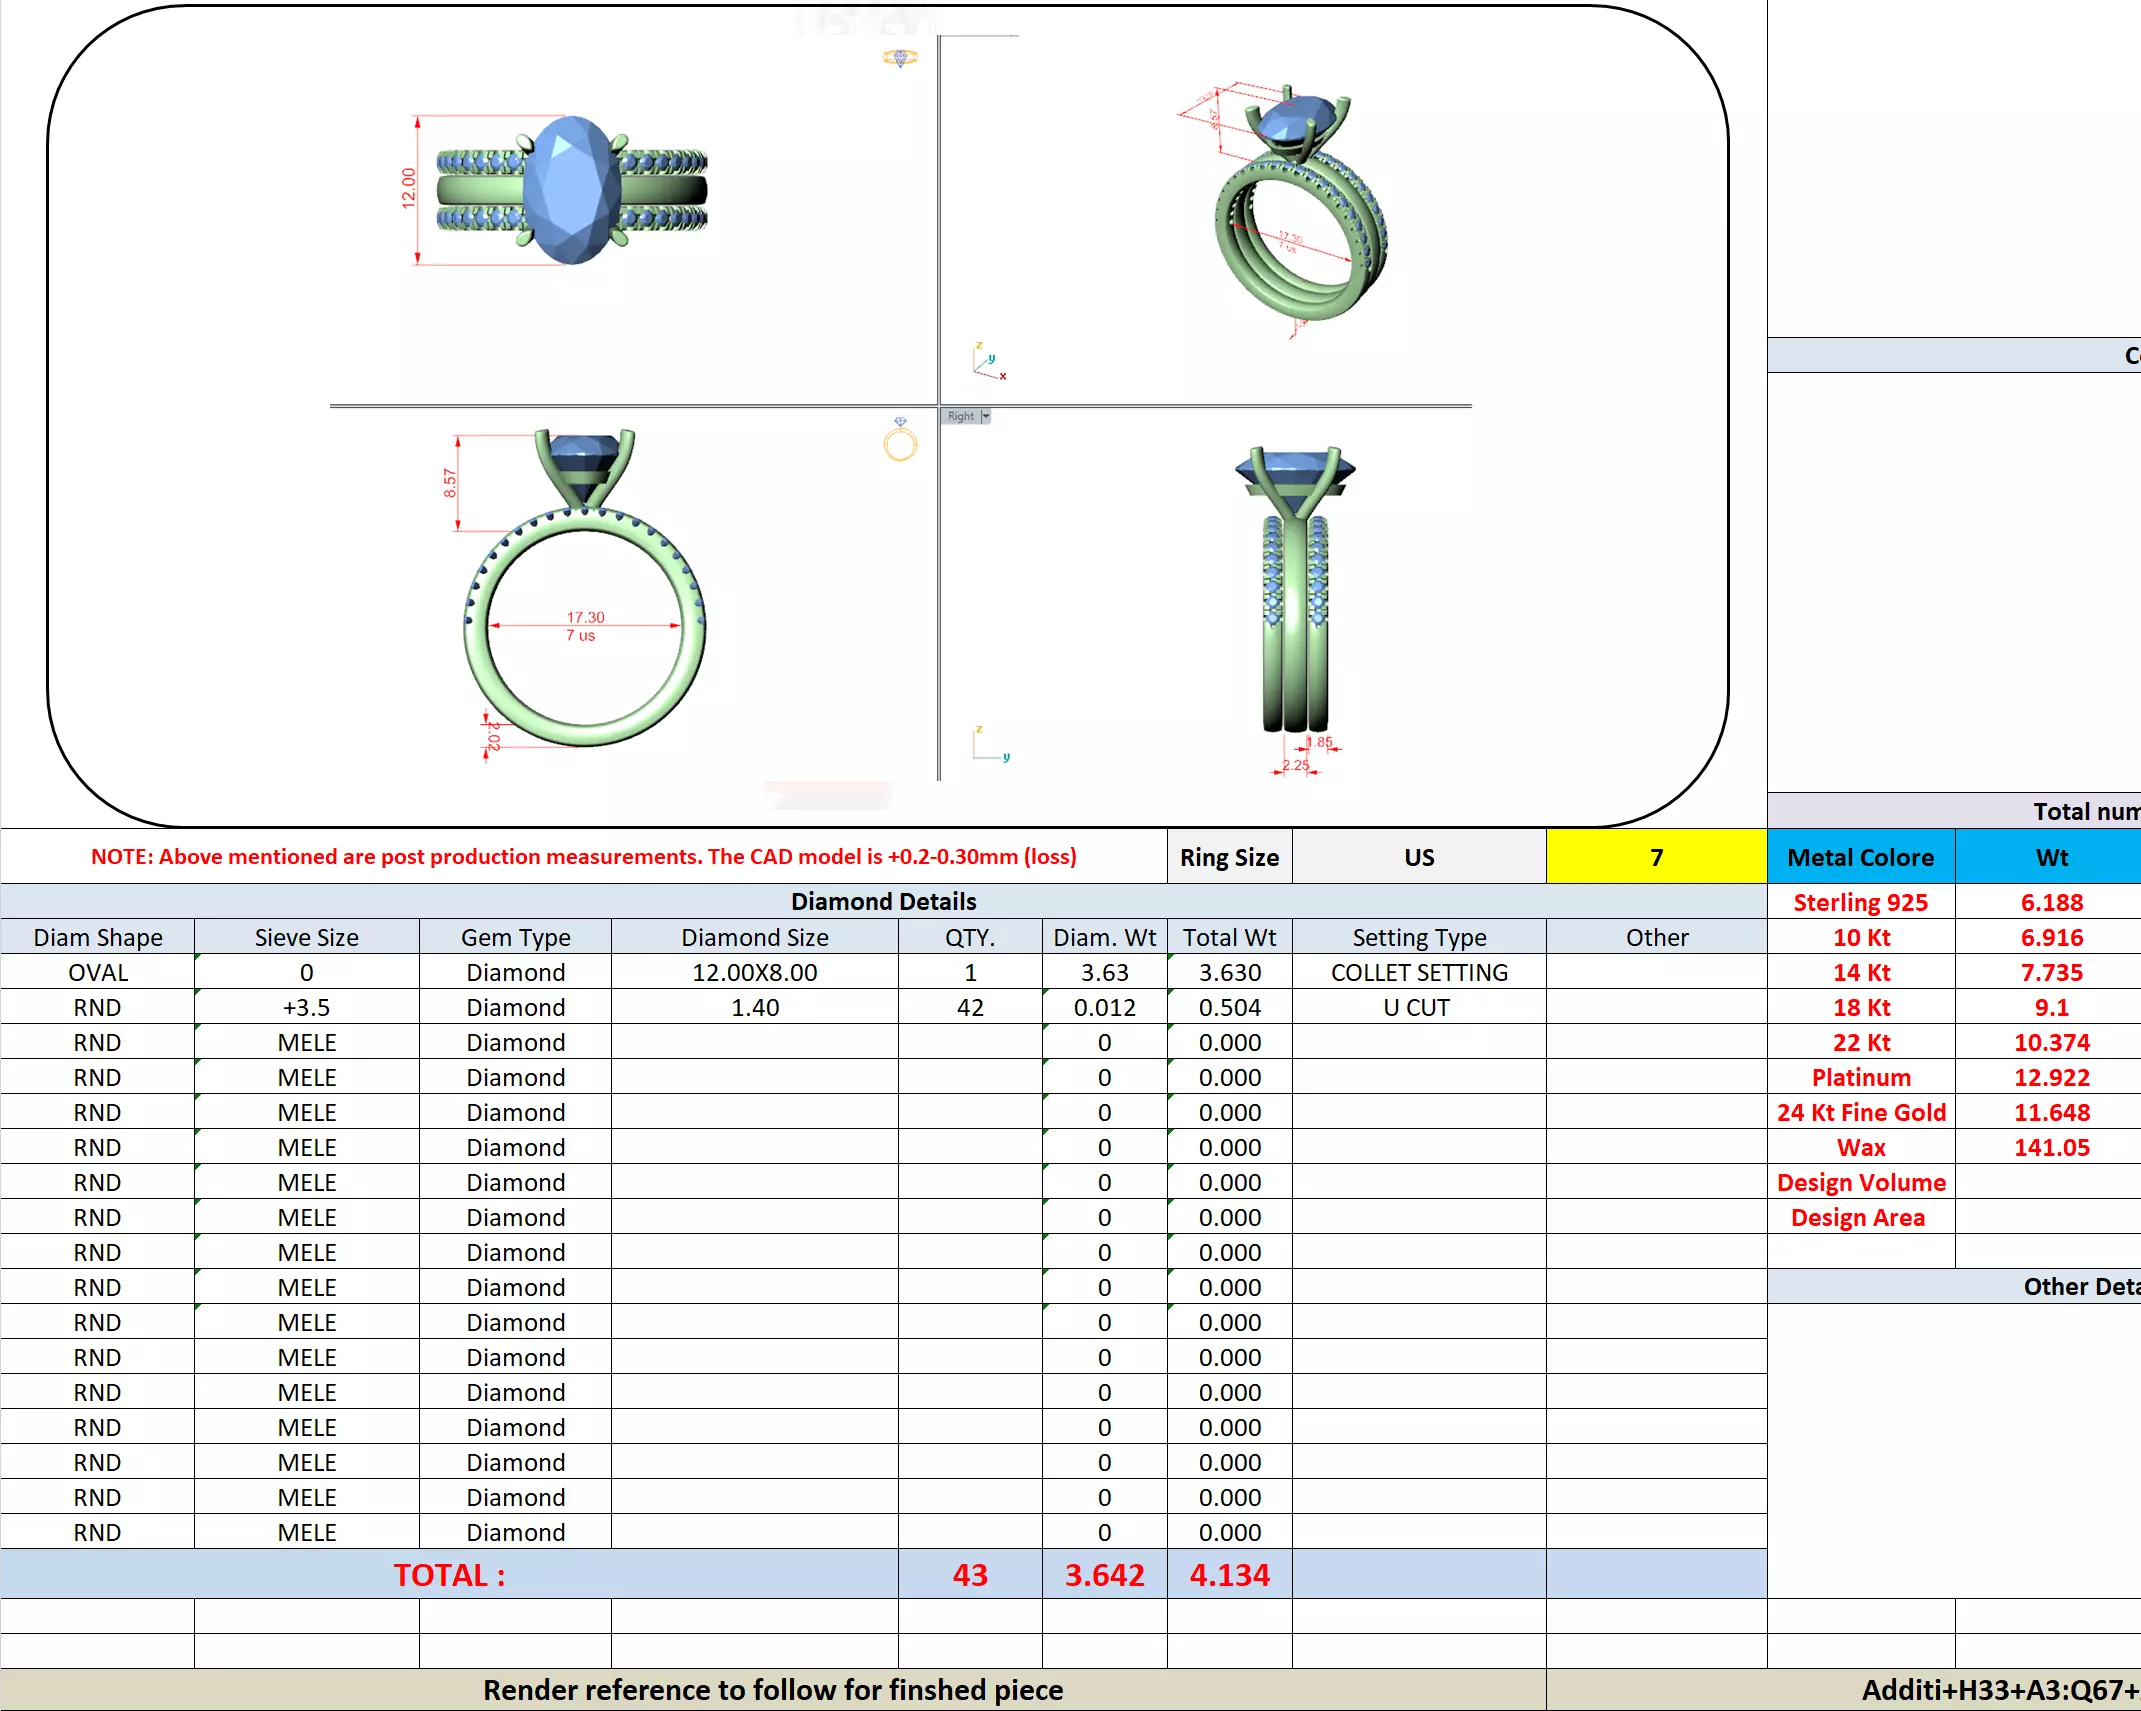Select the Render reference footer bar
The width and height of the screenshot is (2141, 1711).
[x=772, y=1690]
